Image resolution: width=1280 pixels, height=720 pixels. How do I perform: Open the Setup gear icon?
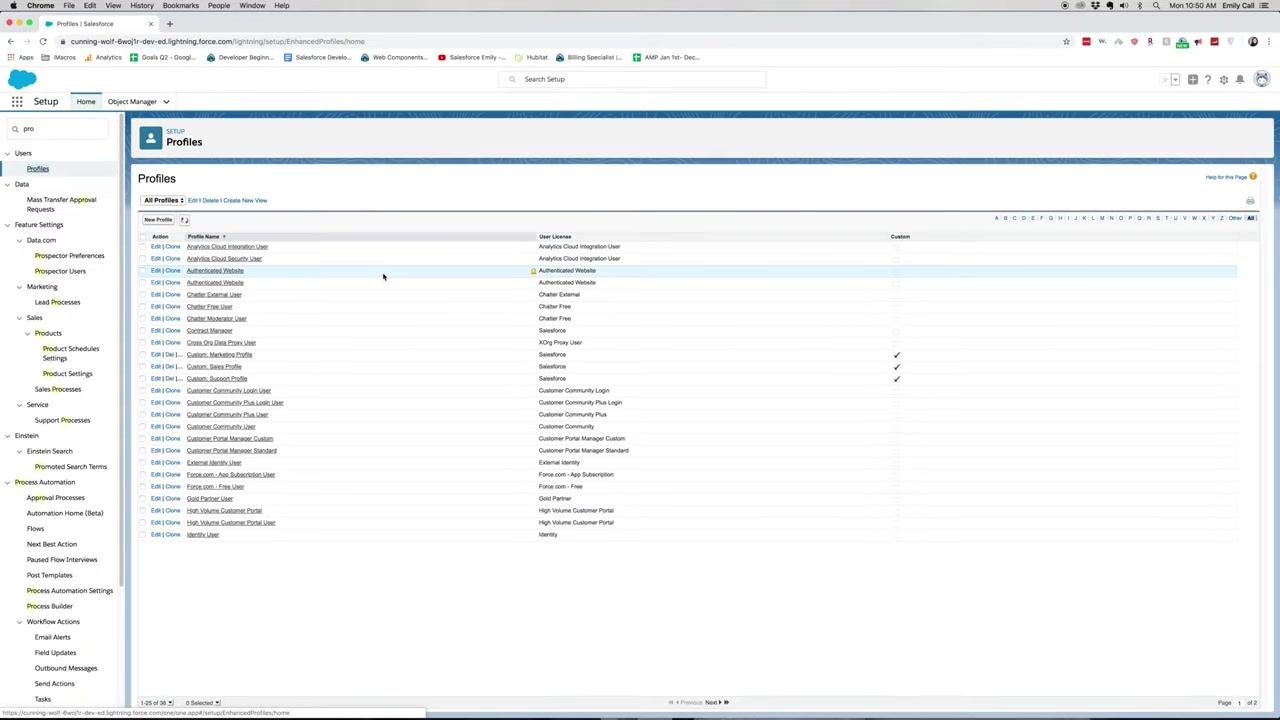1224,79
